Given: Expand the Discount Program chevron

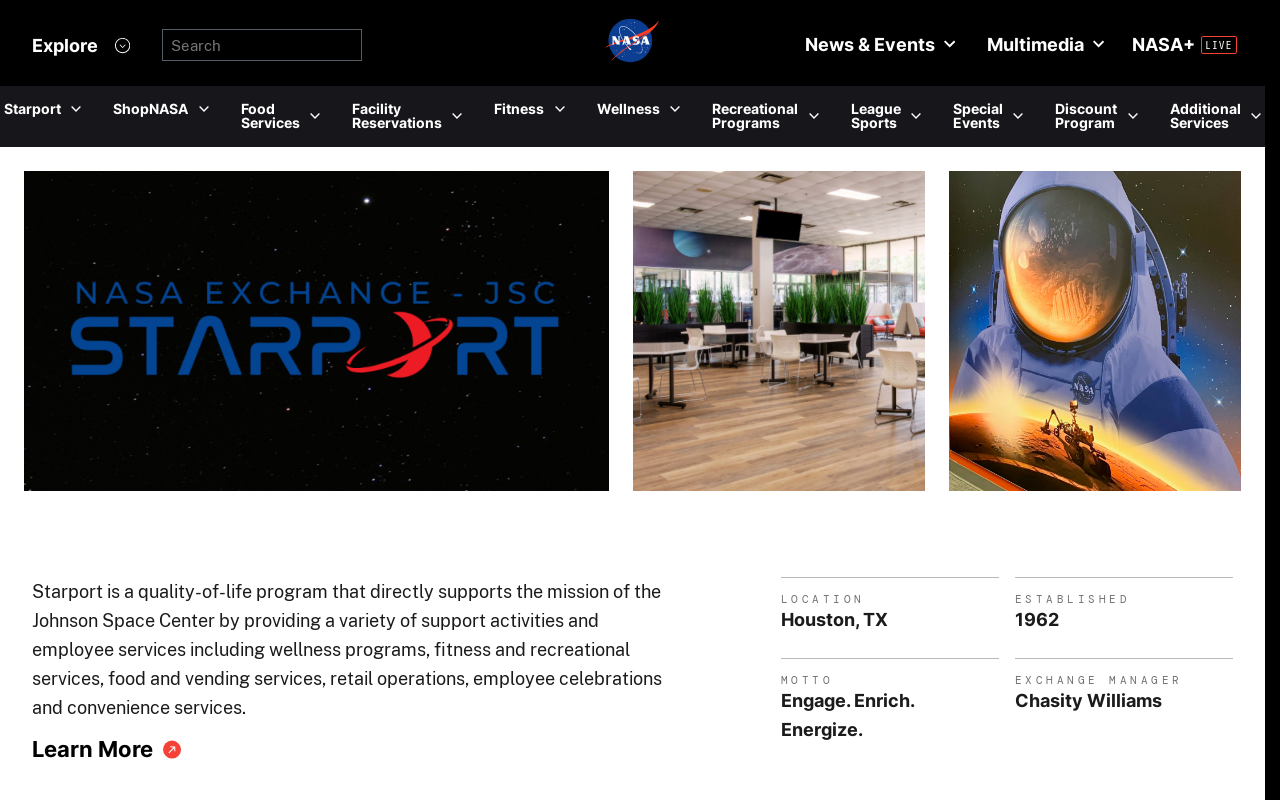Looking at the screenshot, I should click(x=1133, y=116).
